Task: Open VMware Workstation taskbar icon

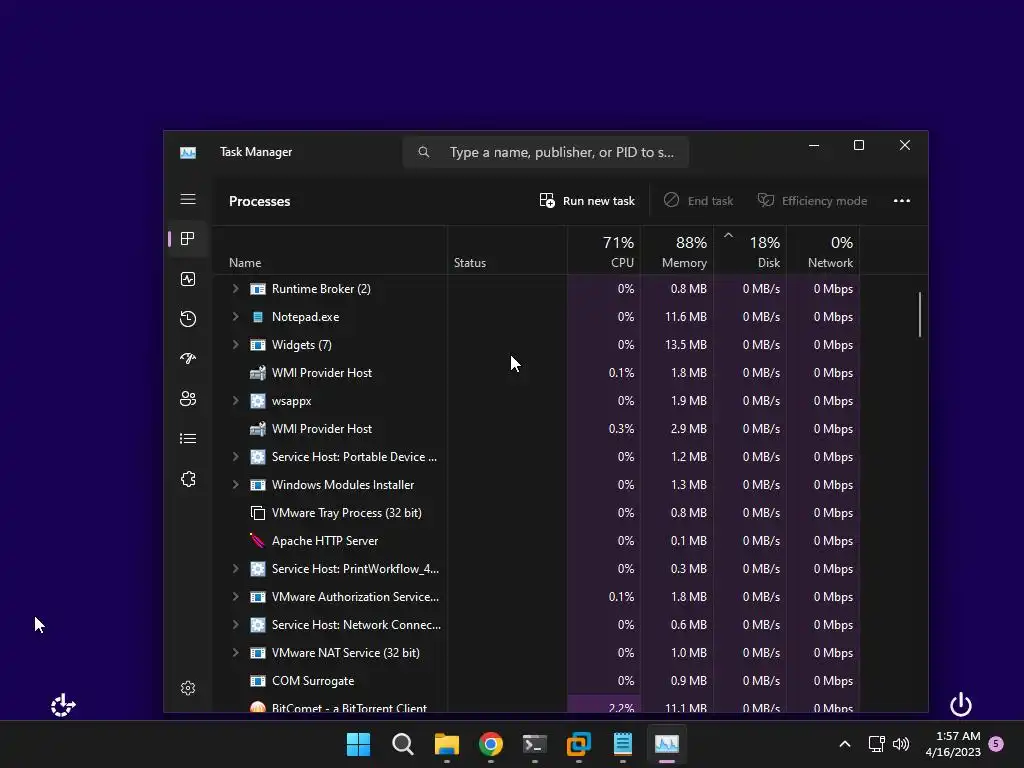Action: coord(579,744)
